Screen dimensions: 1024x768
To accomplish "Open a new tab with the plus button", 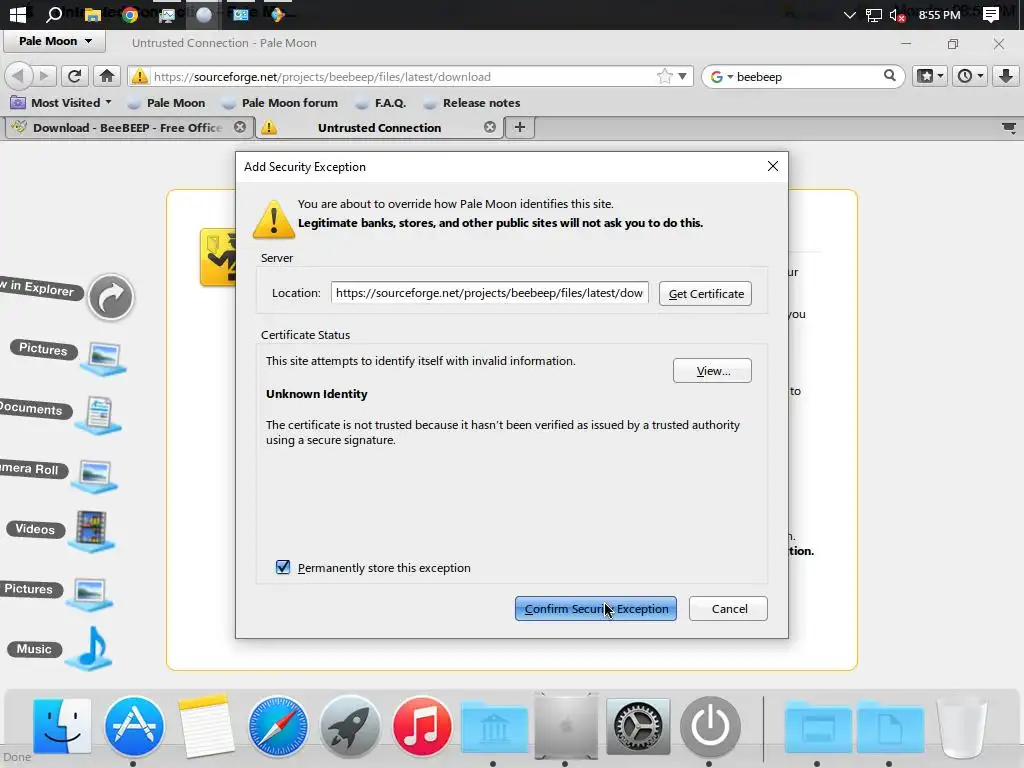I will point(520,127).
